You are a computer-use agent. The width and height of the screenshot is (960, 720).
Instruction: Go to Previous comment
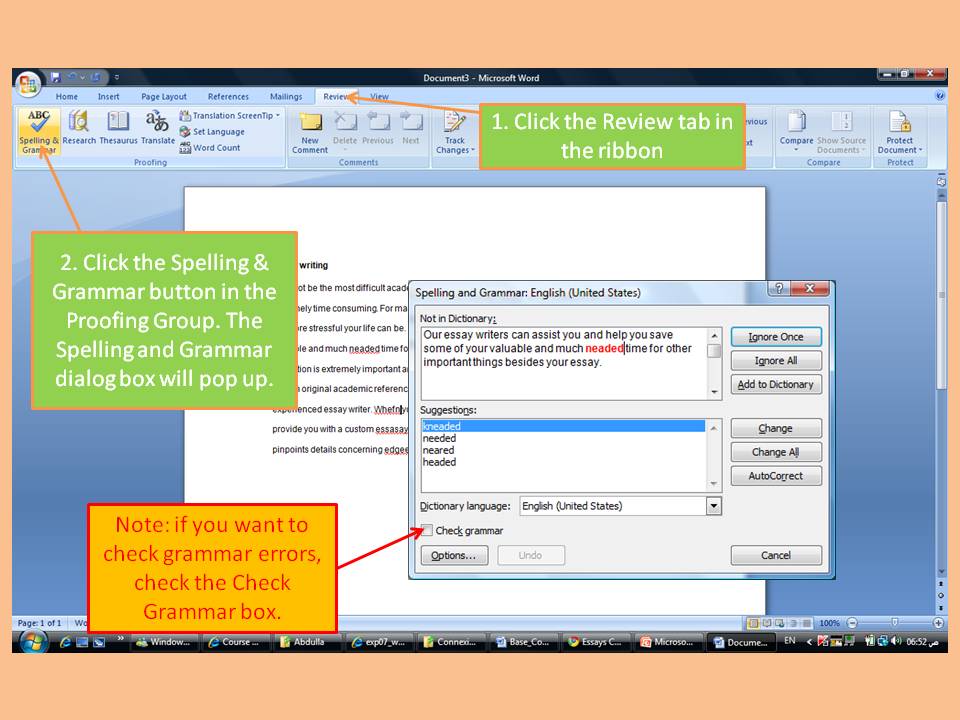(x=378, y=129)
